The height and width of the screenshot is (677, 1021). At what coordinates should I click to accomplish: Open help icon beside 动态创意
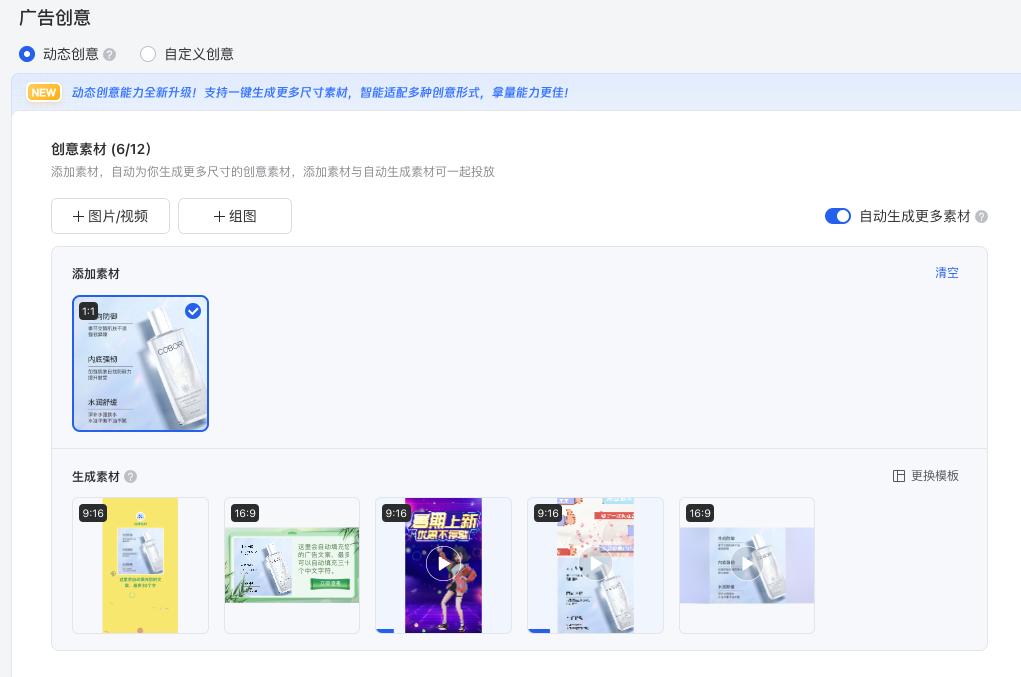coord(109,55)
